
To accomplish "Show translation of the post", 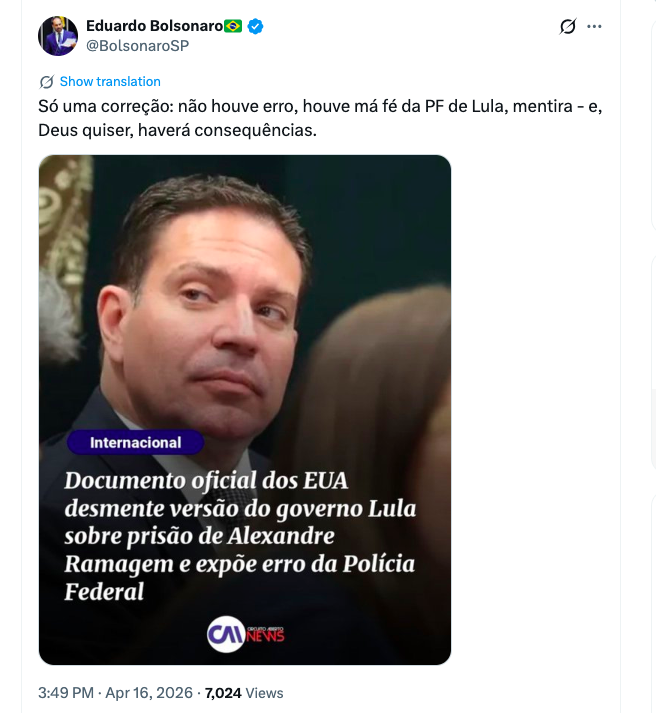I will pos(110,82).
